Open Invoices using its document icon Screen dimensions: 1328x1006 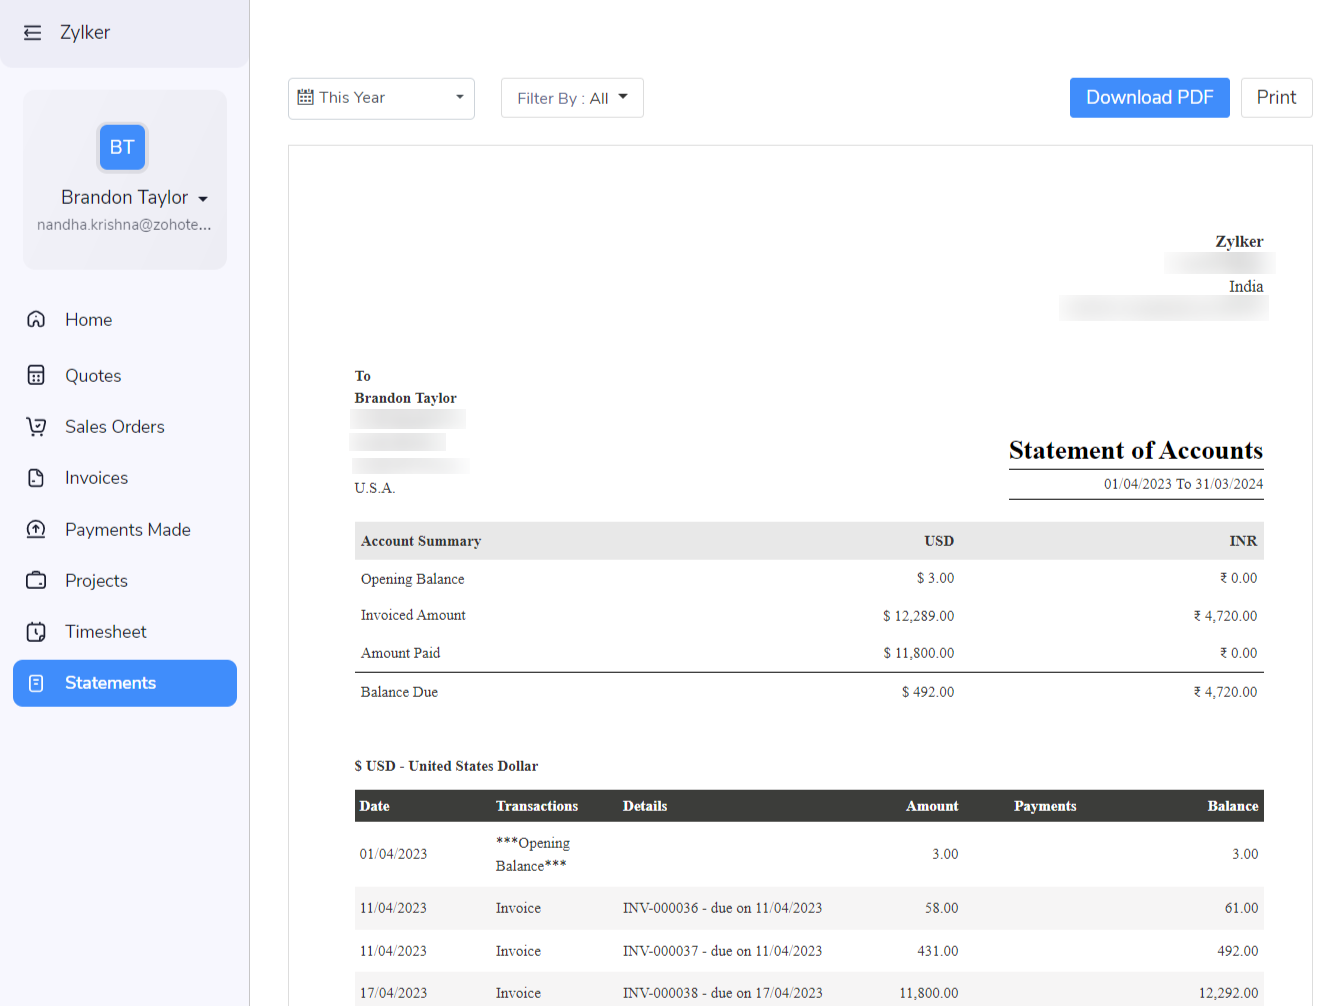[36, 477]
